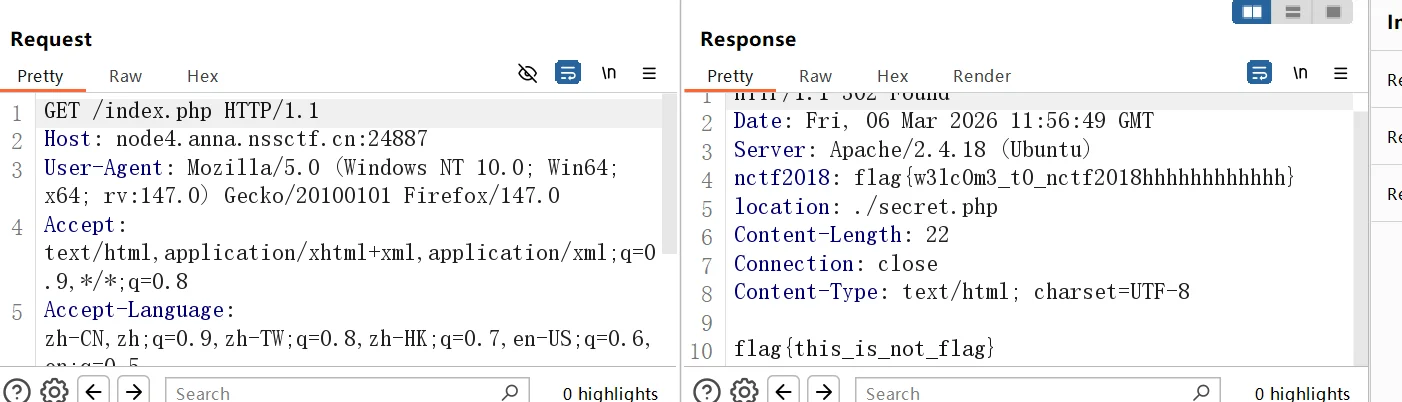Select side-by-side layout view icon

[x=1251, y=12]
